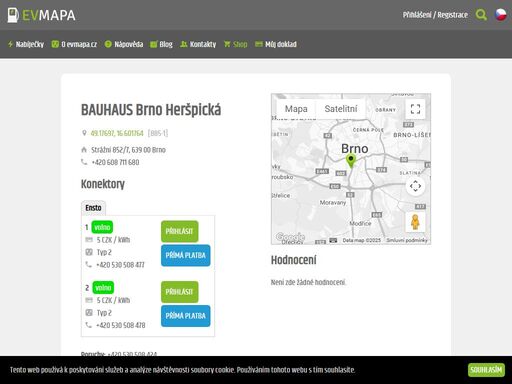This screenshot has height=384, width=512.
Task: Click the icon beside O evmapa.cz
Action: pos(55,44)
